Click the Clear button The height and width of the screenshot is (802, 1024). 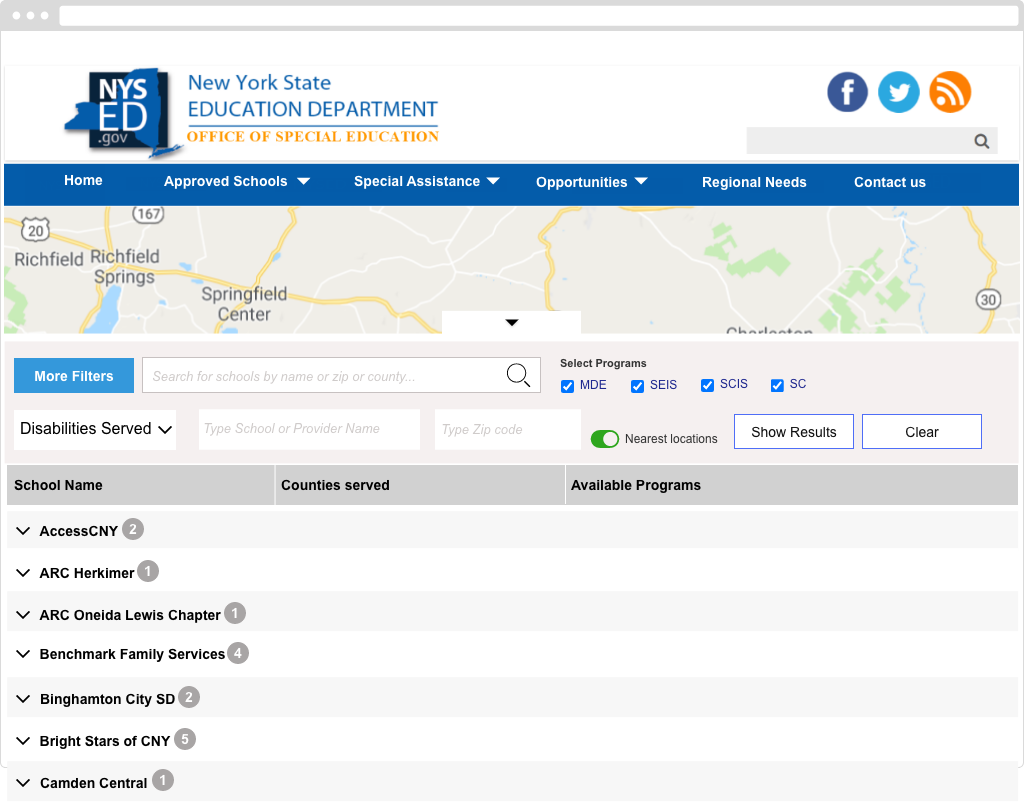click(x=921, y=432)
